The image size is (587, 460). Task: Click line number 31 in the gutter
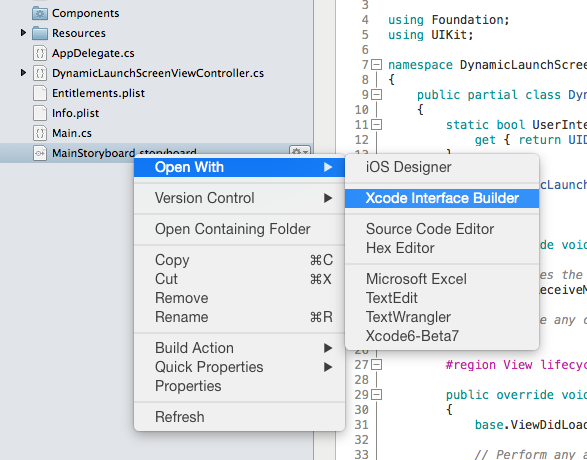[x=362, y=425]
